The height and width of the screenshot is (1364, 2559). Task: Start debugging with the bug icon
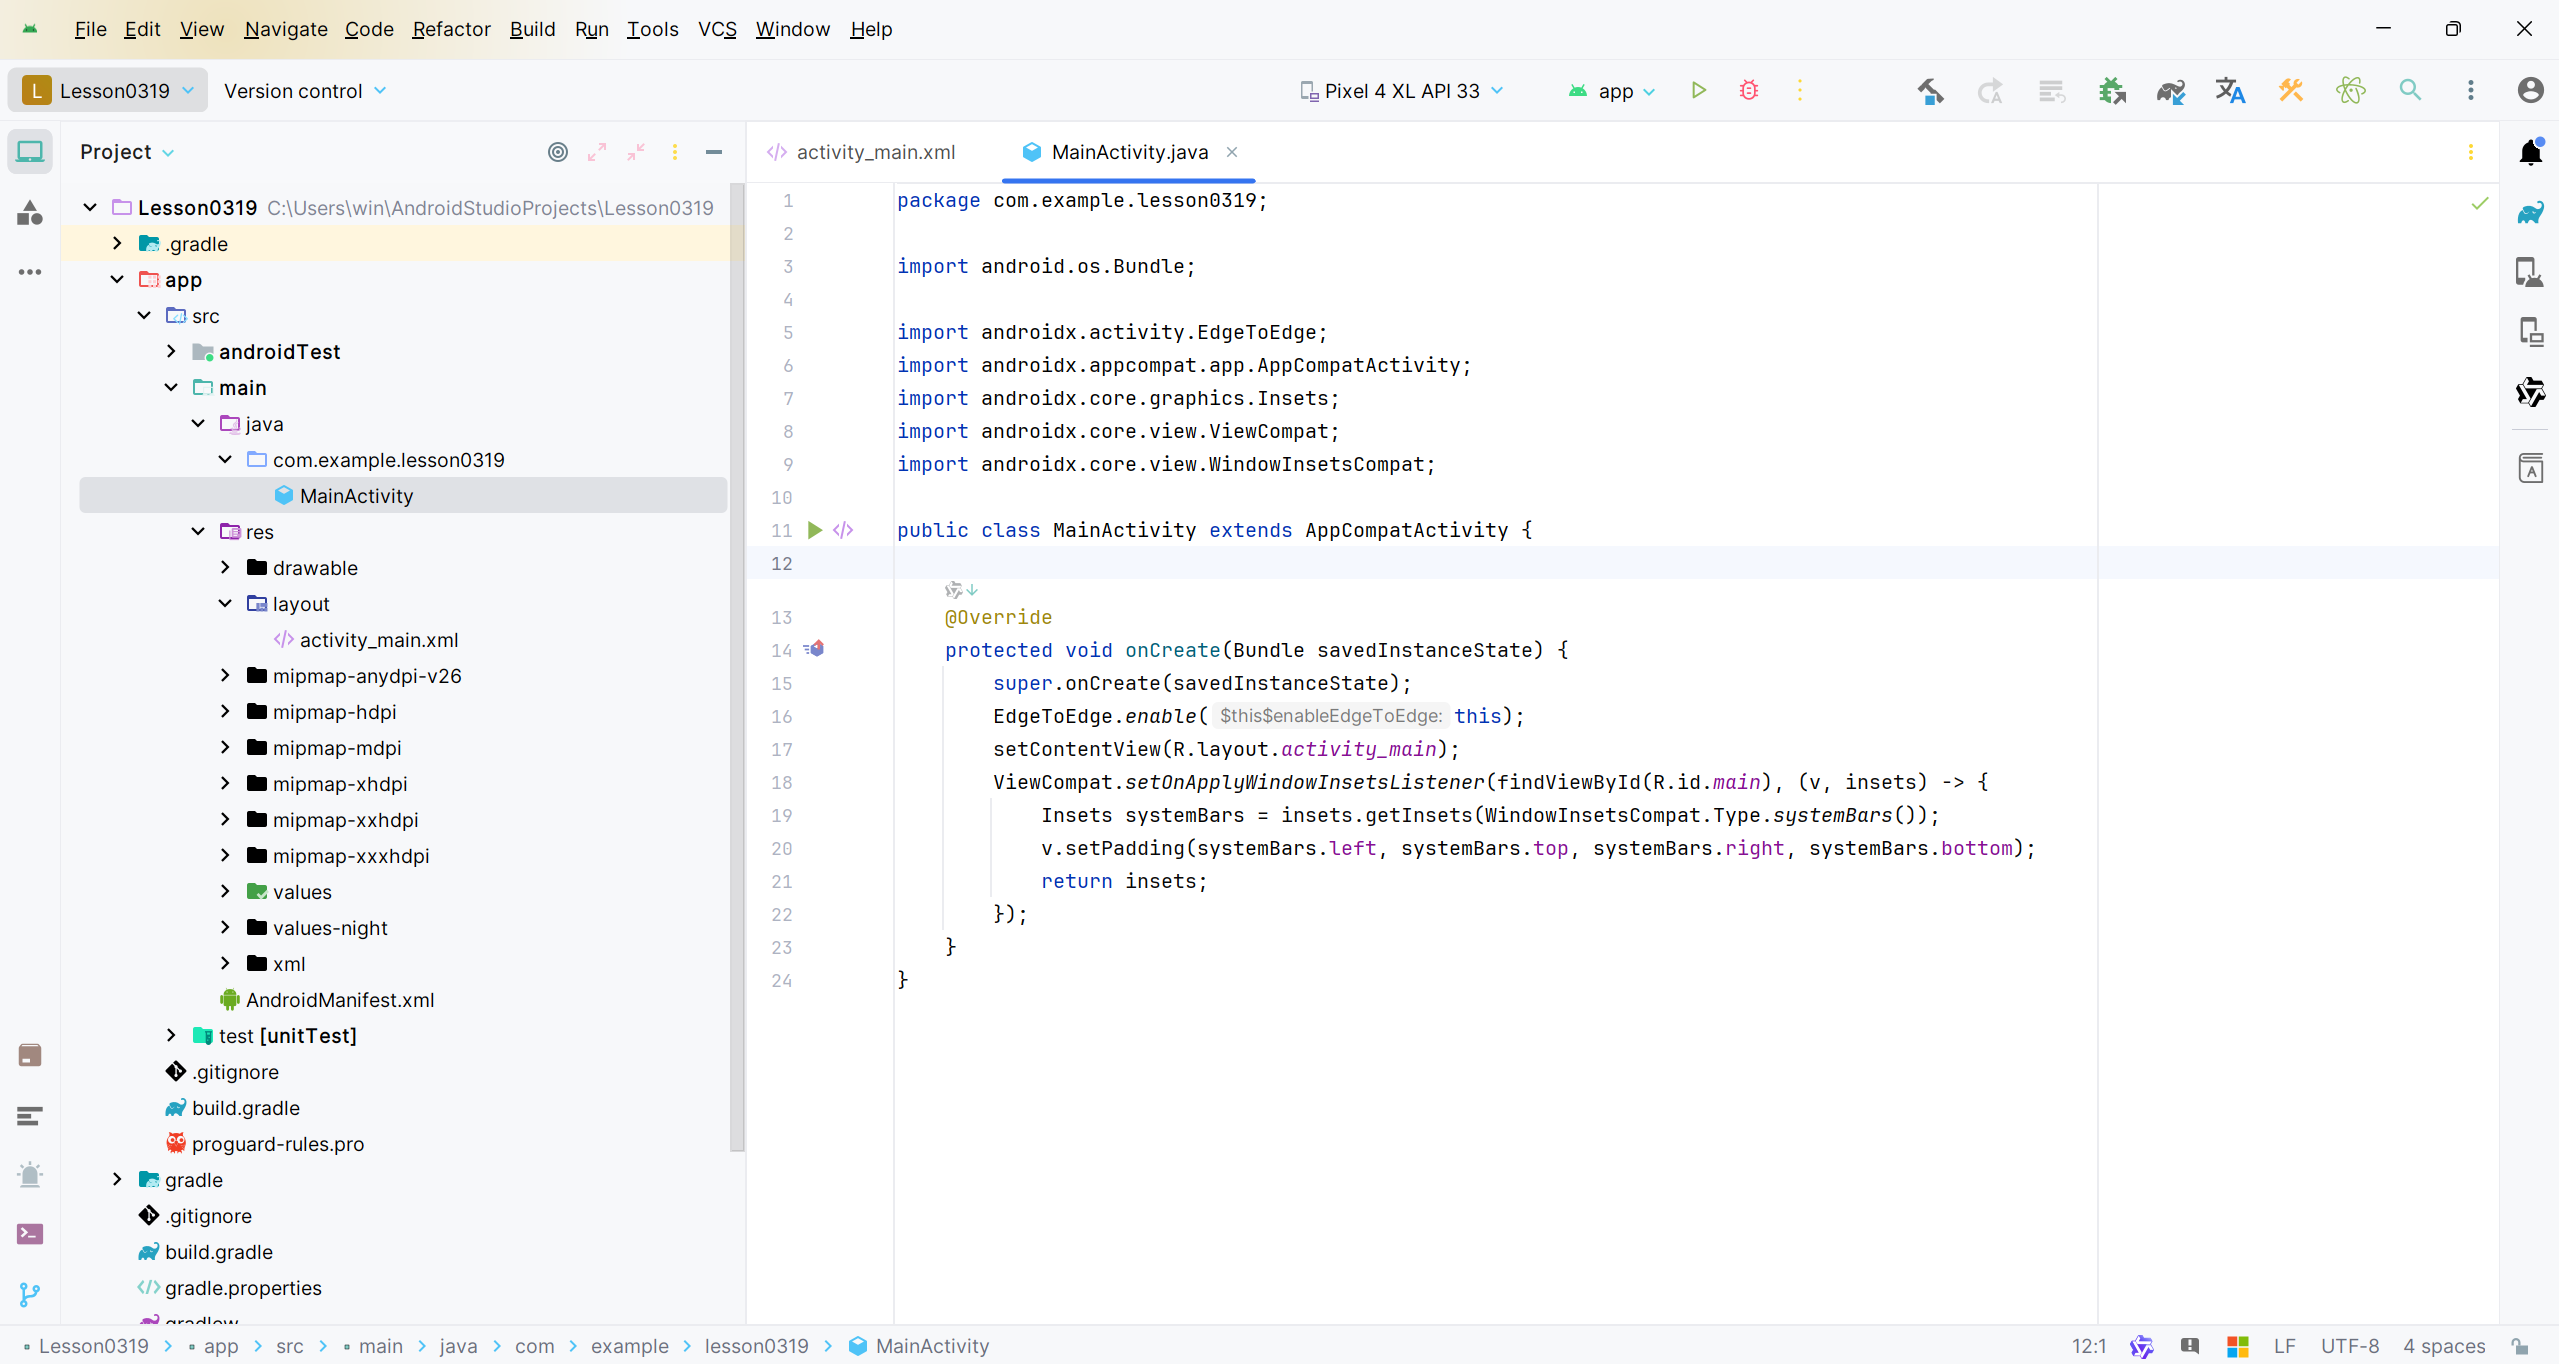pos(1748,91)
